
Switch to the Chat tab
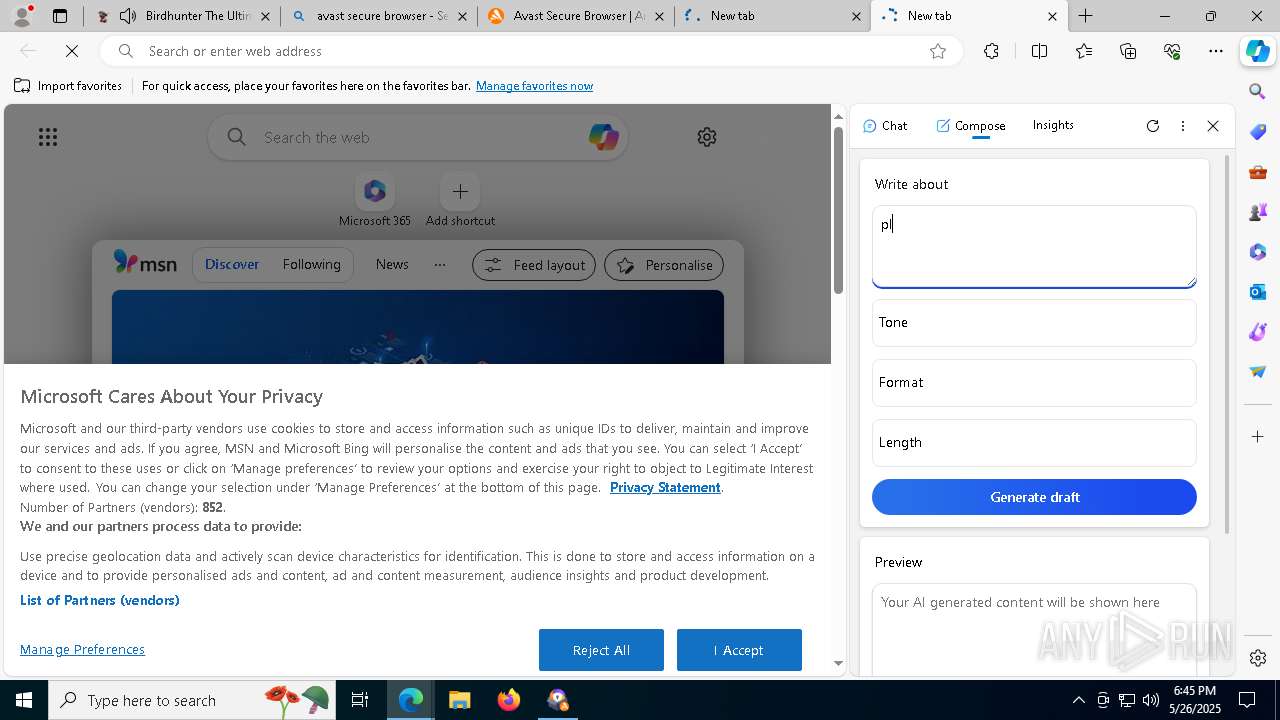click(x=885, y=126)
